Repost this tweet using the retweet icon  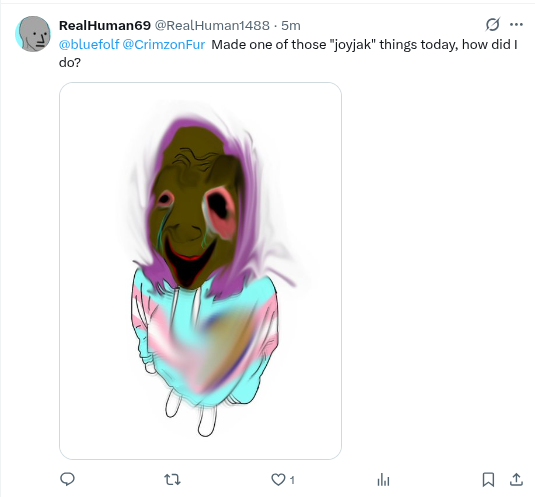pyautogui.click(x=172, y=480)
